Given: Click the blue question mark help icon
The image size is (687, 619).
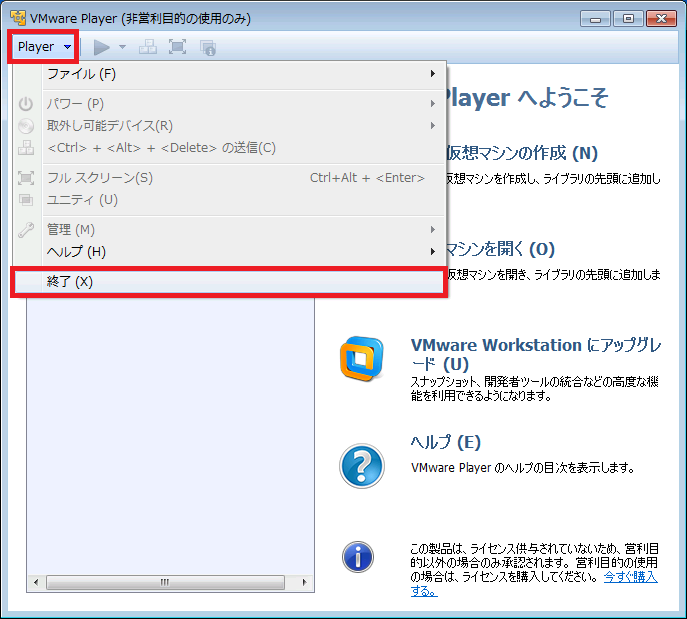Looking at the screenshot, I should (361, 465).
